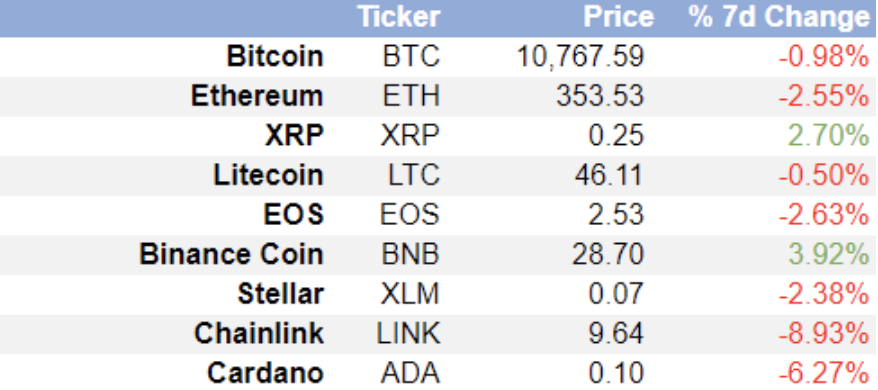Select the LTC price 46.11
878x390 pixels.
pyautogui.click(x=609, y=175)
